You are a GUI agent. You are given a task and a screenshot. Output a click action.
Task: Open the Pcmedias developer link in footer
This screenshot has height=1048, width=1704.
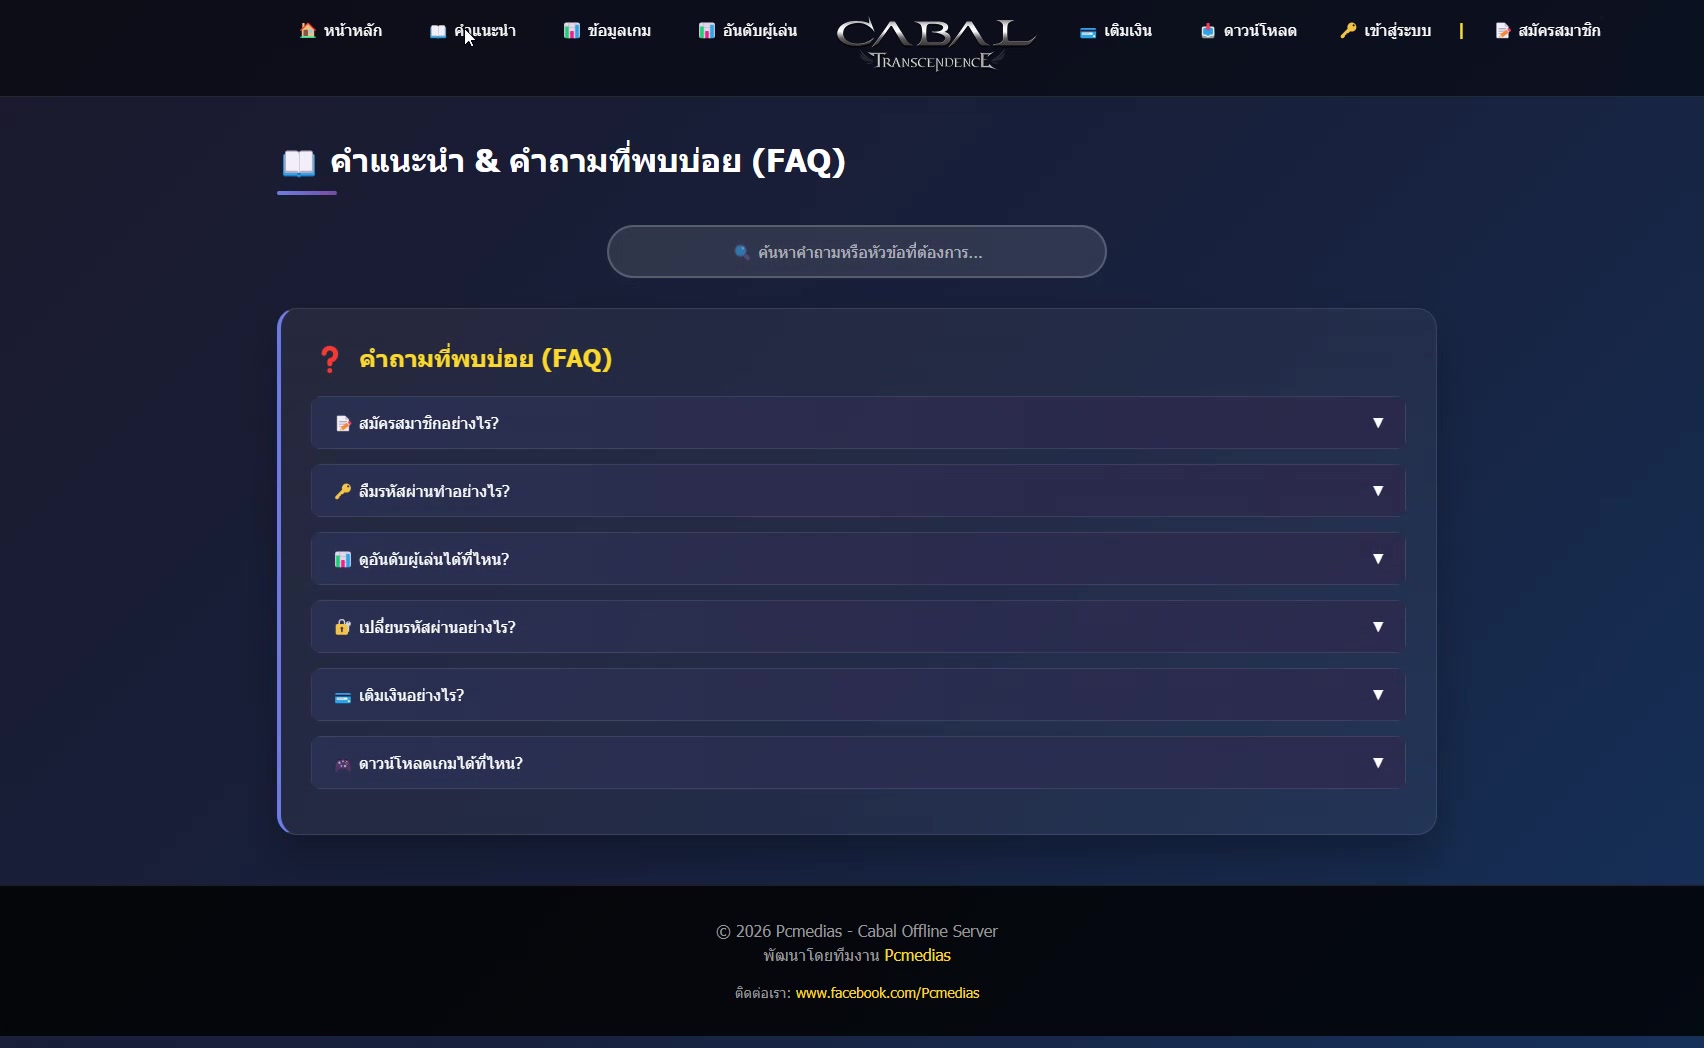917,955
